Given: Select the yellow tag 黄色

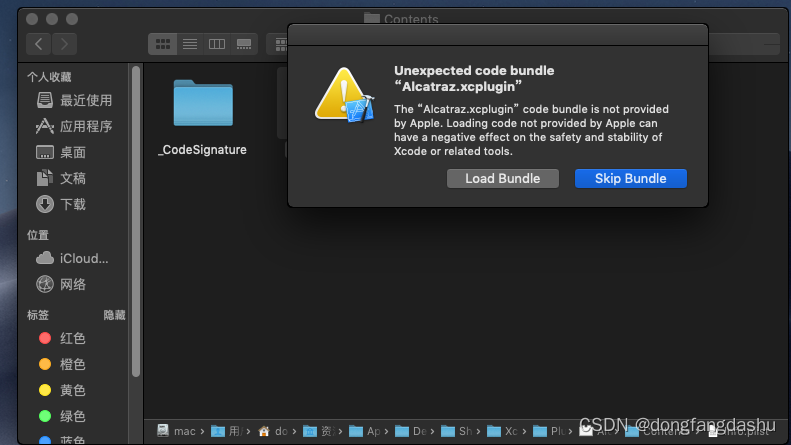Looking at the screenshot, I should [62, 390].
